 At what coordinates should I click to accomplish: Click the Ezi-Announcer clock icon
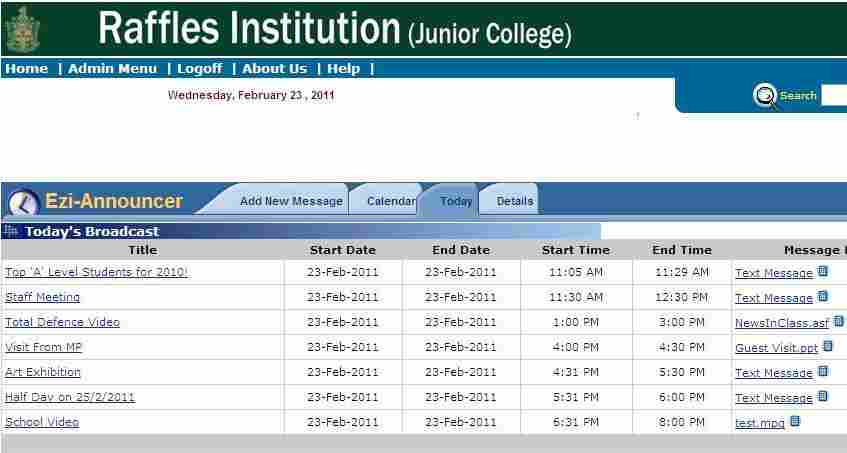pyautogui.click(x=23, y=204)
